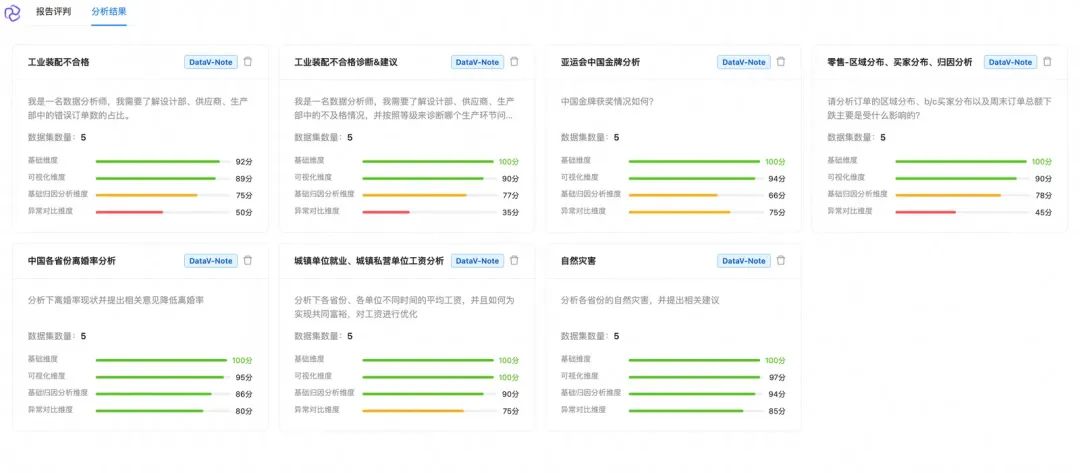
Task: Click orange 基础归因分析维度 bar in 亚运会 card
Action: click(673, 195)
